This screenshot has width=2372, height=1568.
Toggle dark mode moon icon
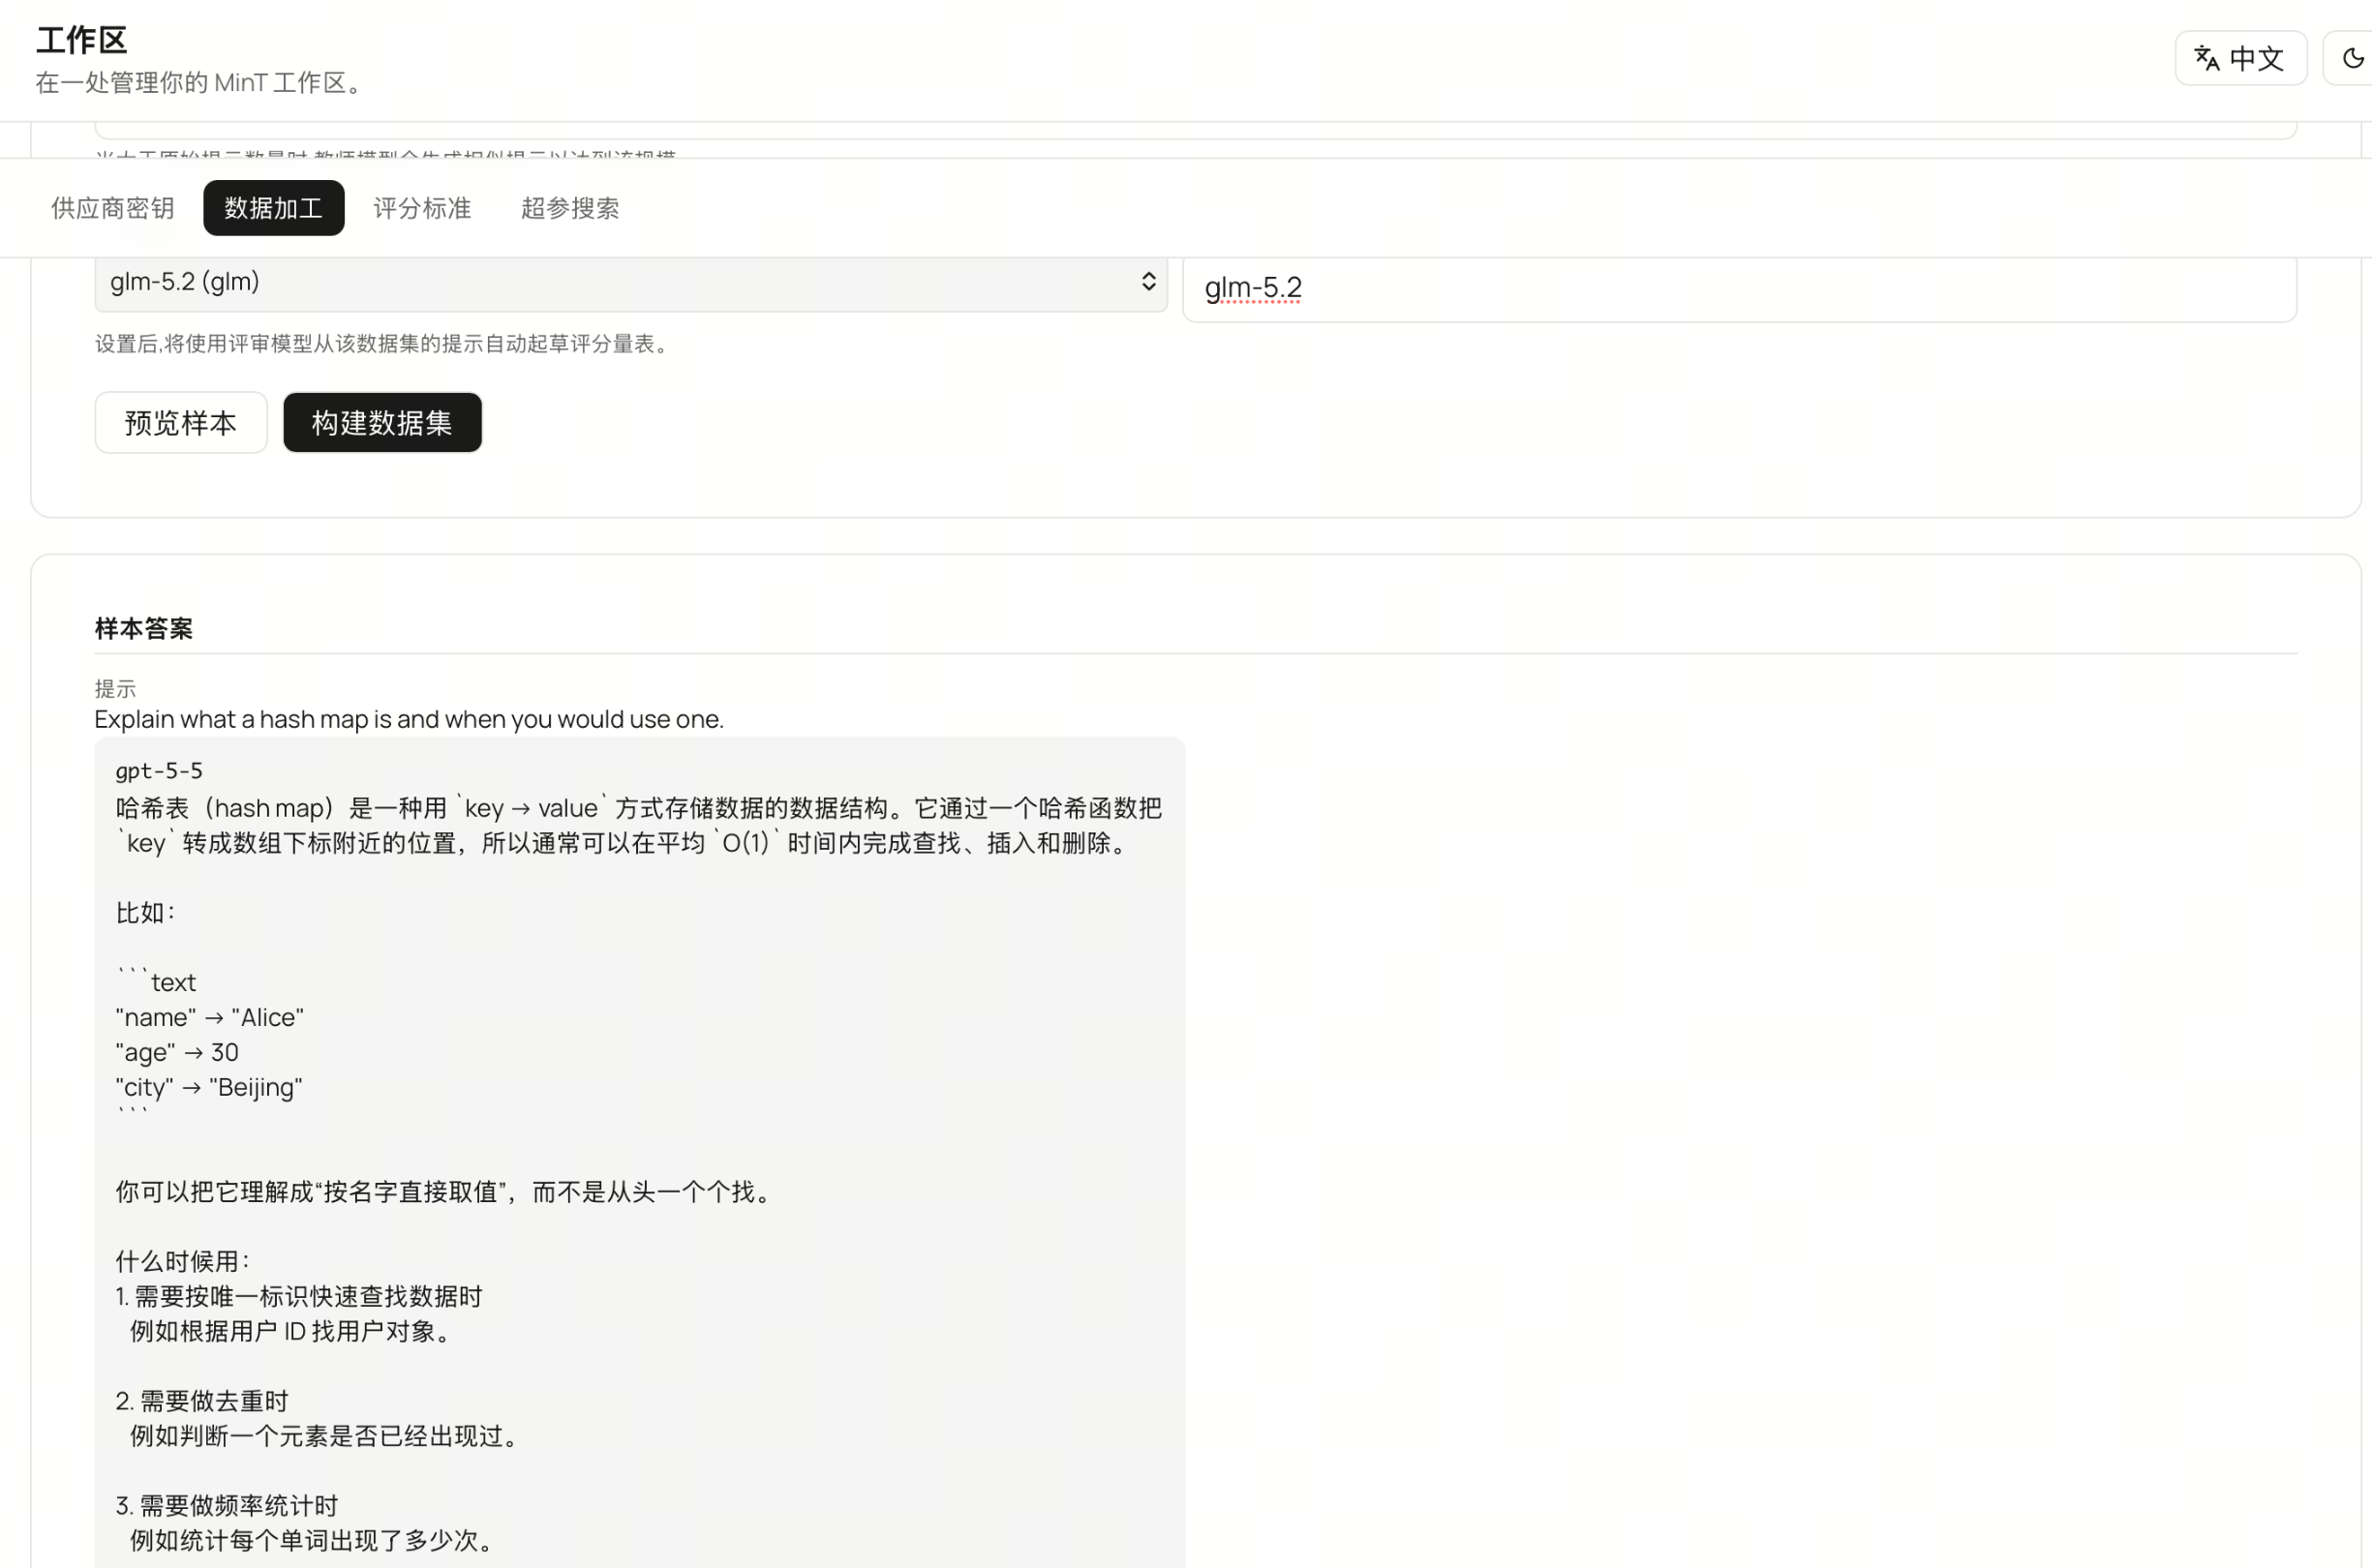coord(2352,58)
